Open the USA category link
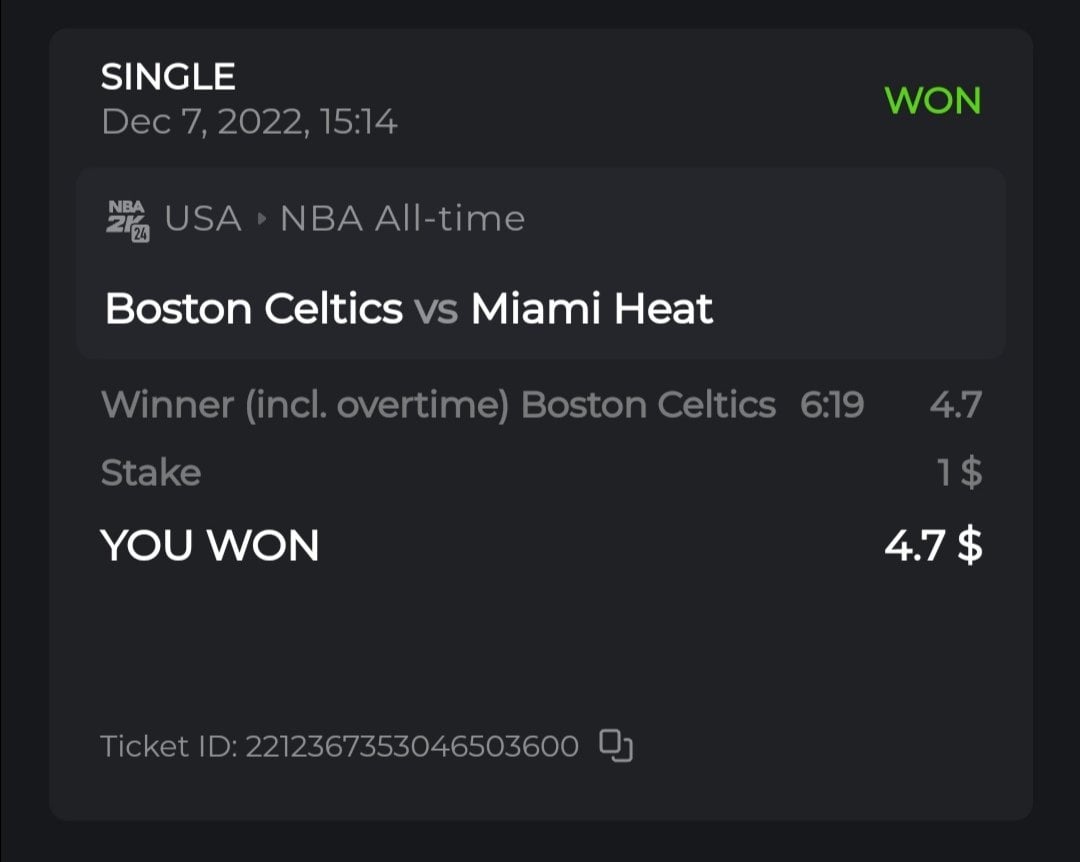This screenshot has width=1080, height=862. (x=203, y=218)
